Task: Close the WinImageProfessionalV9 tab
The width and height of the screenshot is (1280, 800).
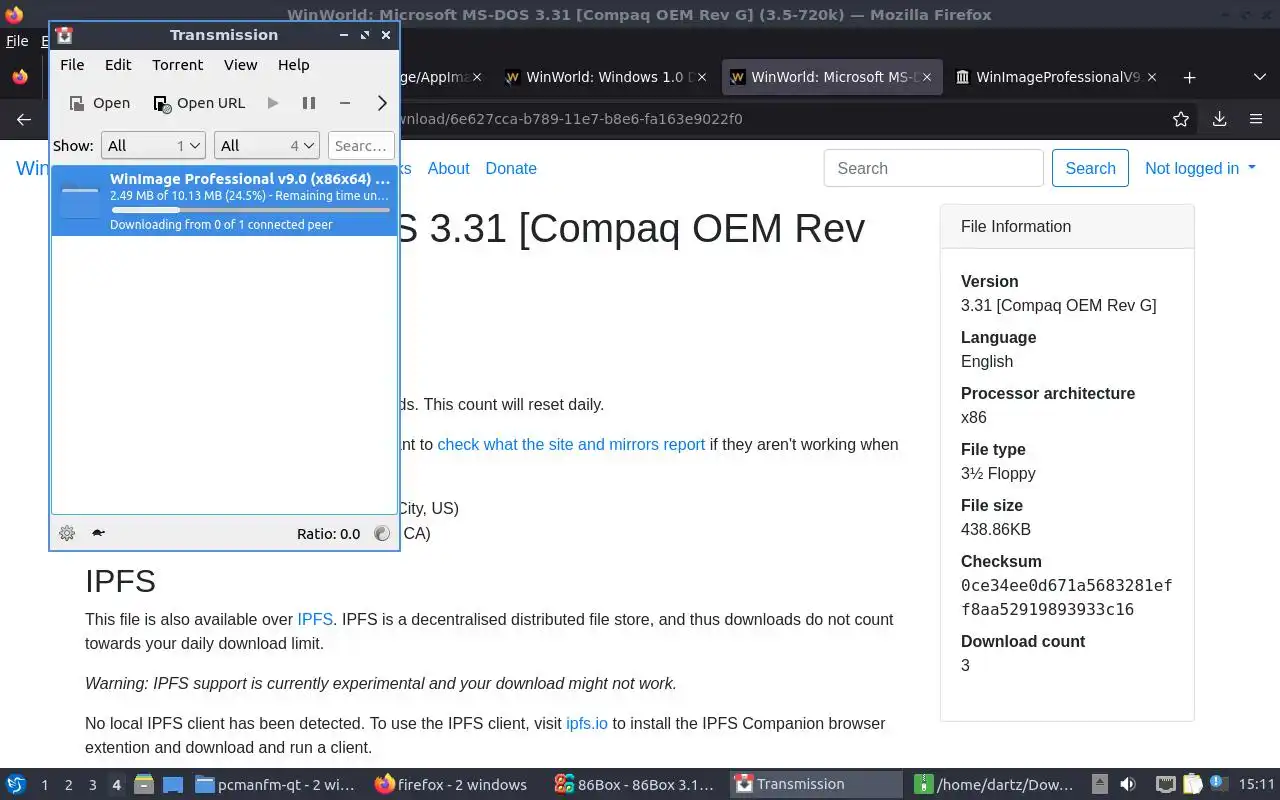Action: pos(1152,77)
